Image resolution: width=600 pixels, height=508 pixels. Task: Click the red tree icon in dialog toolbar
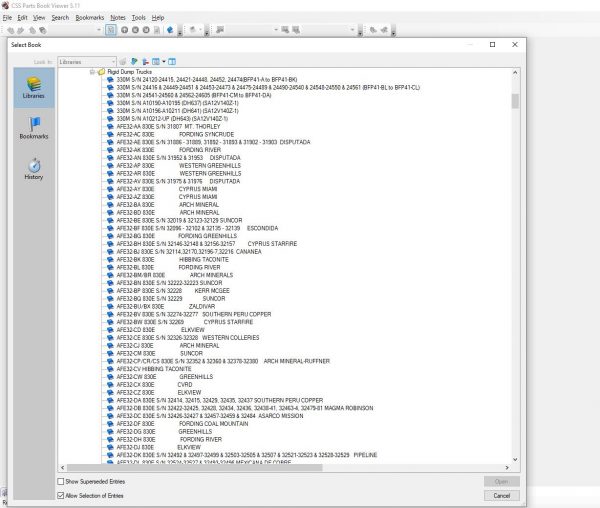[145, 62]
